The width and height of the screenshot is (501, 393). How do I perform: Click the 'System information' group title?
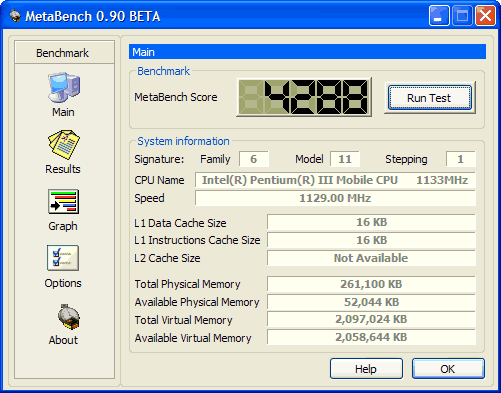pyautogui.click(x=183, y=141)
